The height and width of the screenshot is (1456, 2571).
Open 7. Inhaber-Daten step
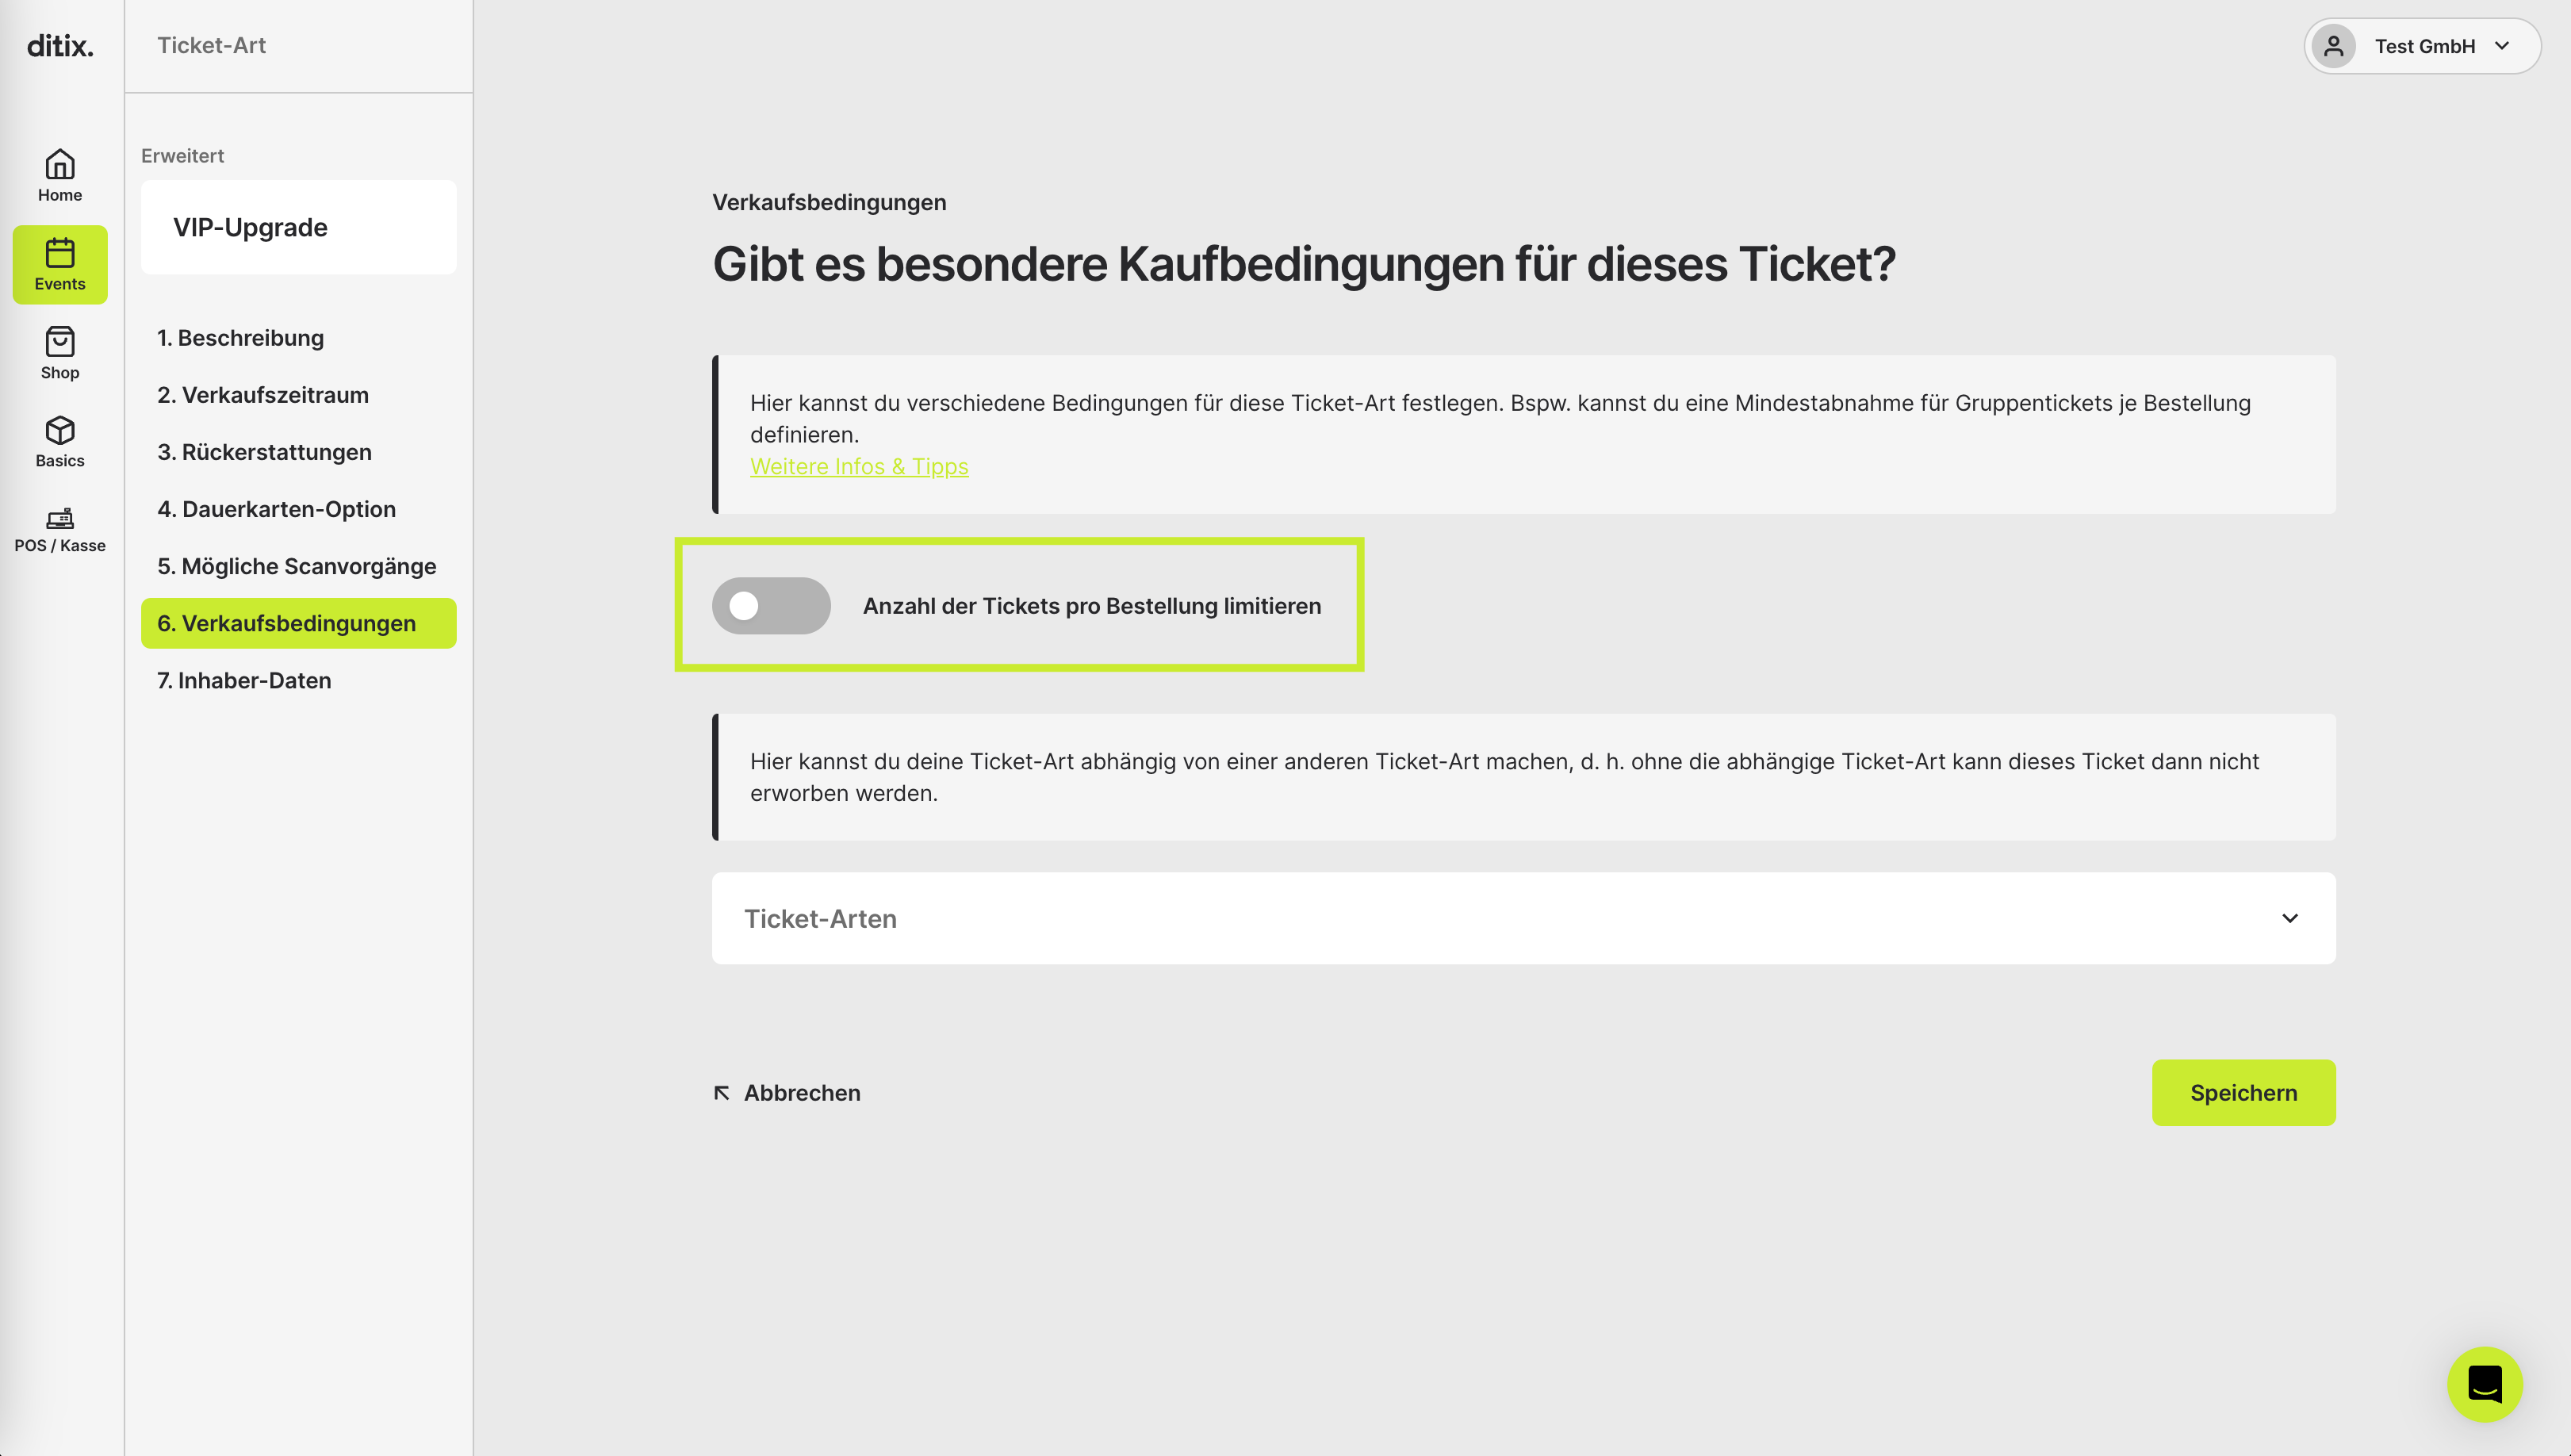click(x=244, y=680)
